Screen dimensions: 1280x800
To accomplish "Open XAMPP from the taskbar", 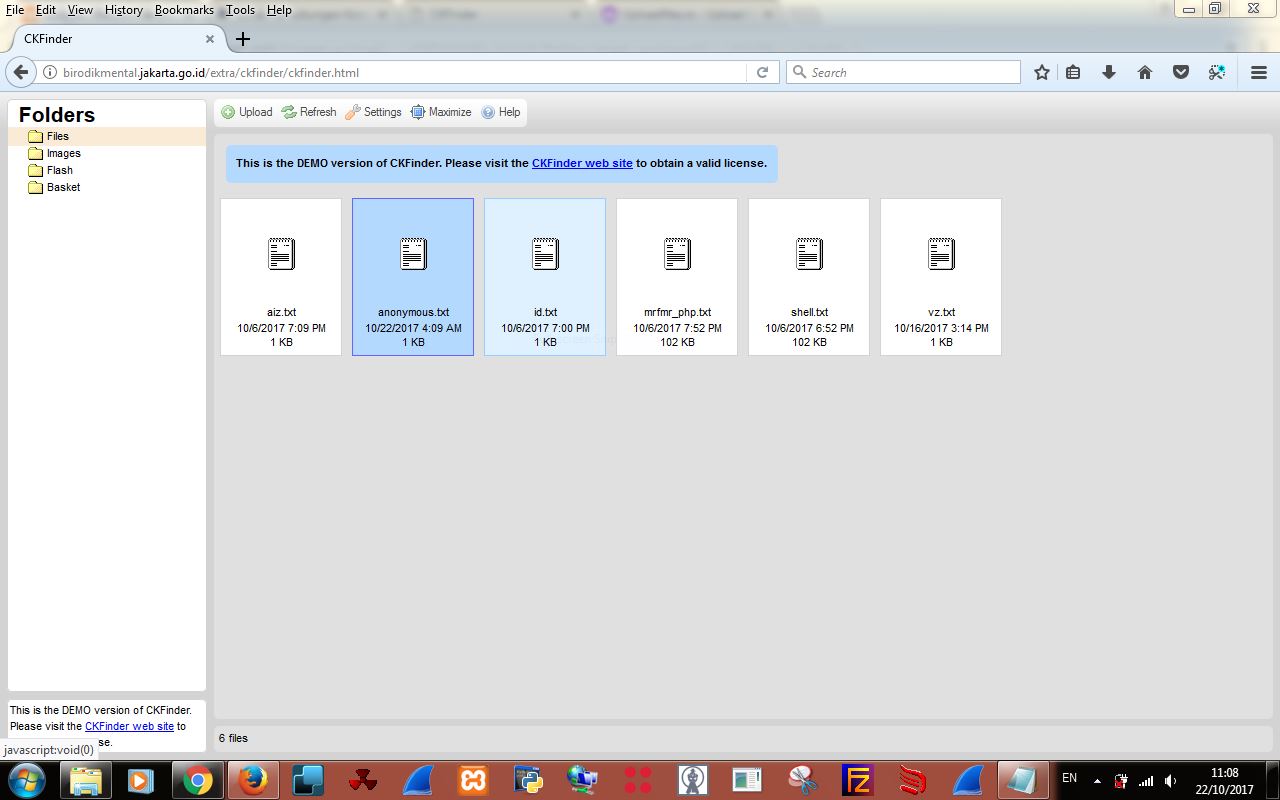I will [473, 779].
